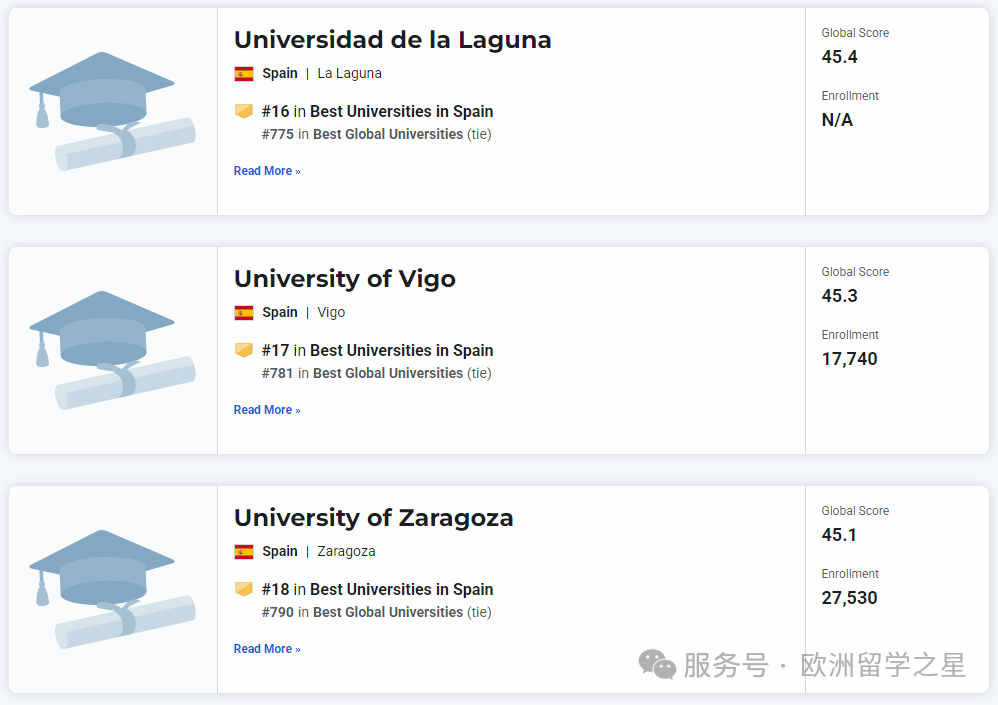The image size is (998, 705).
Task: Click the University of Vigo graduation cap thumbnail
Action: (112, 350)
